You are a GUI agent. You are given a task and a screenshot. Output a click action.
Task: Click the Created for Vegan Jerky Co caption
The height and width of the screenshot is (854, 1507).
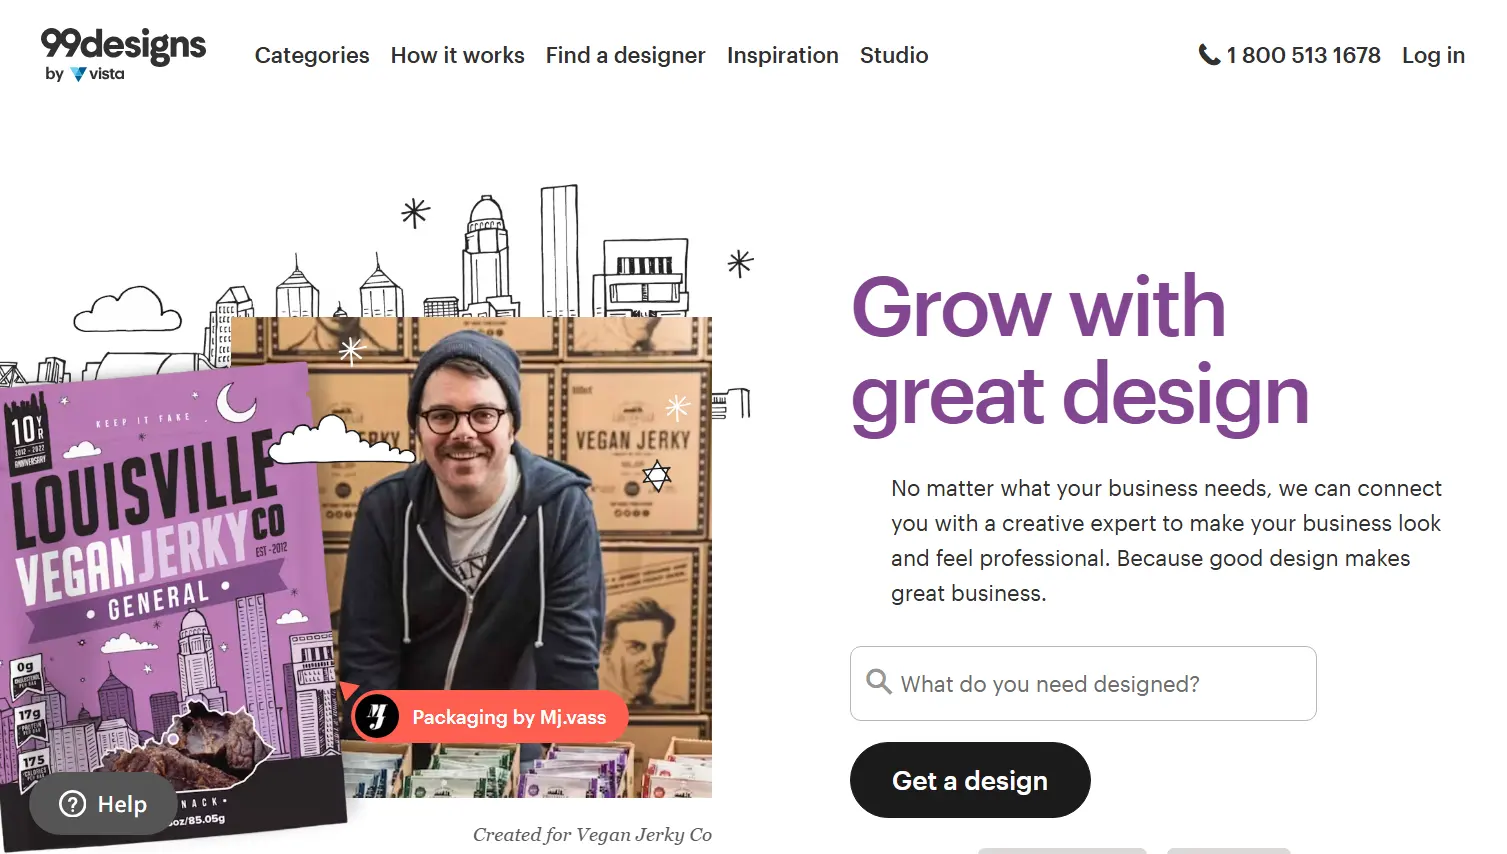(x=592, y=834)
